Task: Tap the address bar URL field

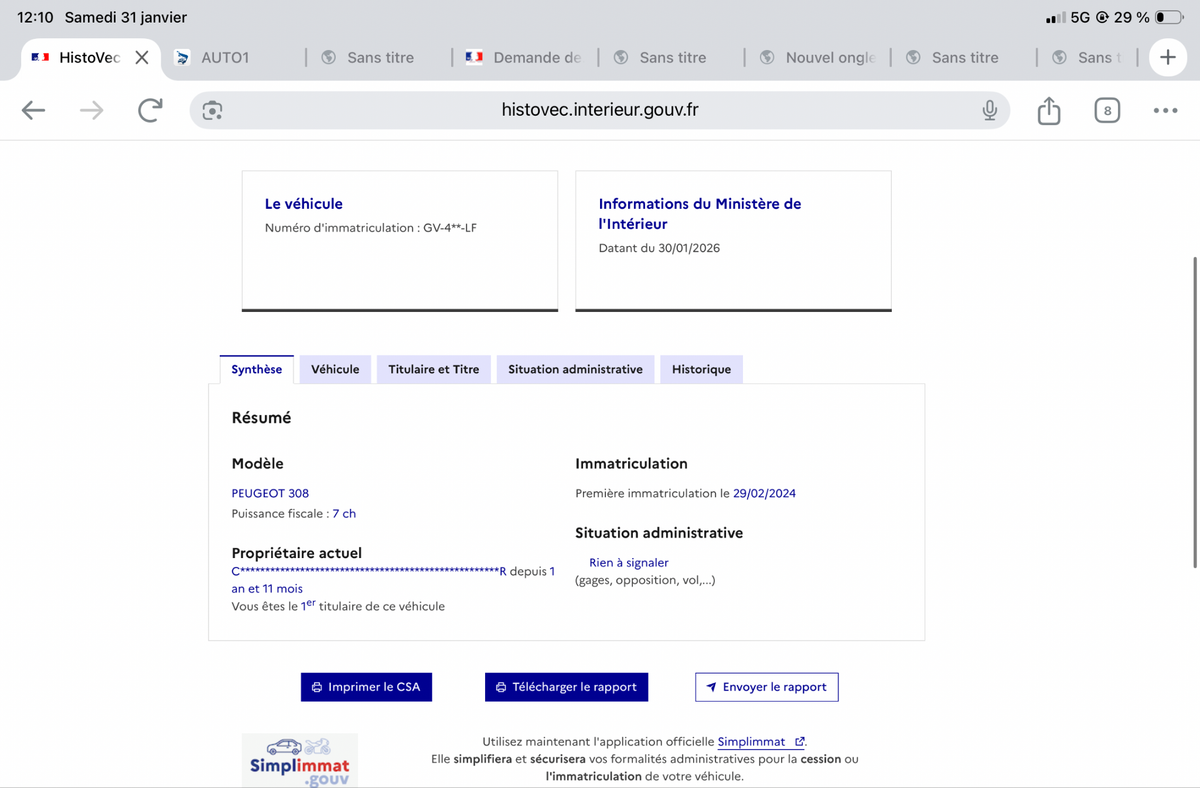Action: tap(599, 110)
